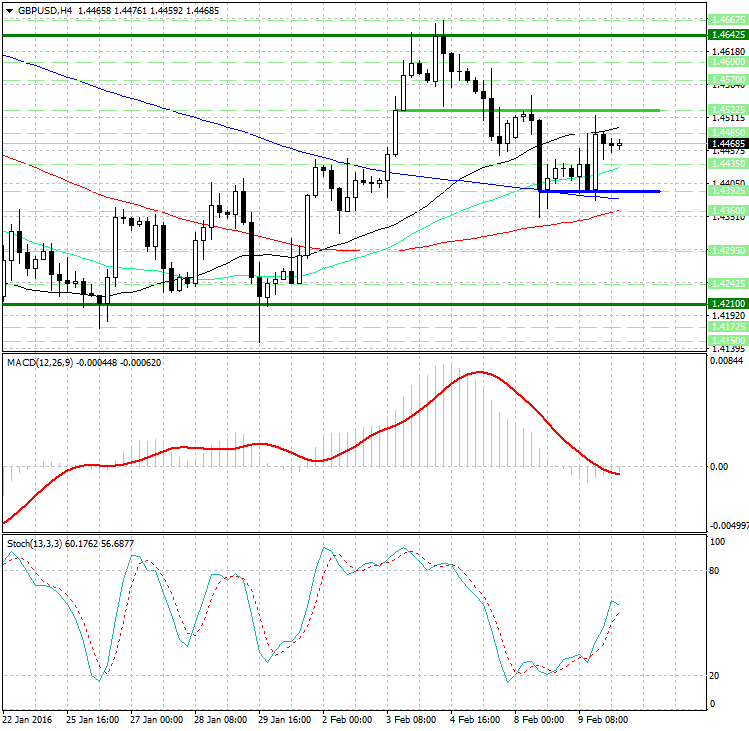
Task: Click the 1.41725 price level label
Action: [x=728, y=327]
